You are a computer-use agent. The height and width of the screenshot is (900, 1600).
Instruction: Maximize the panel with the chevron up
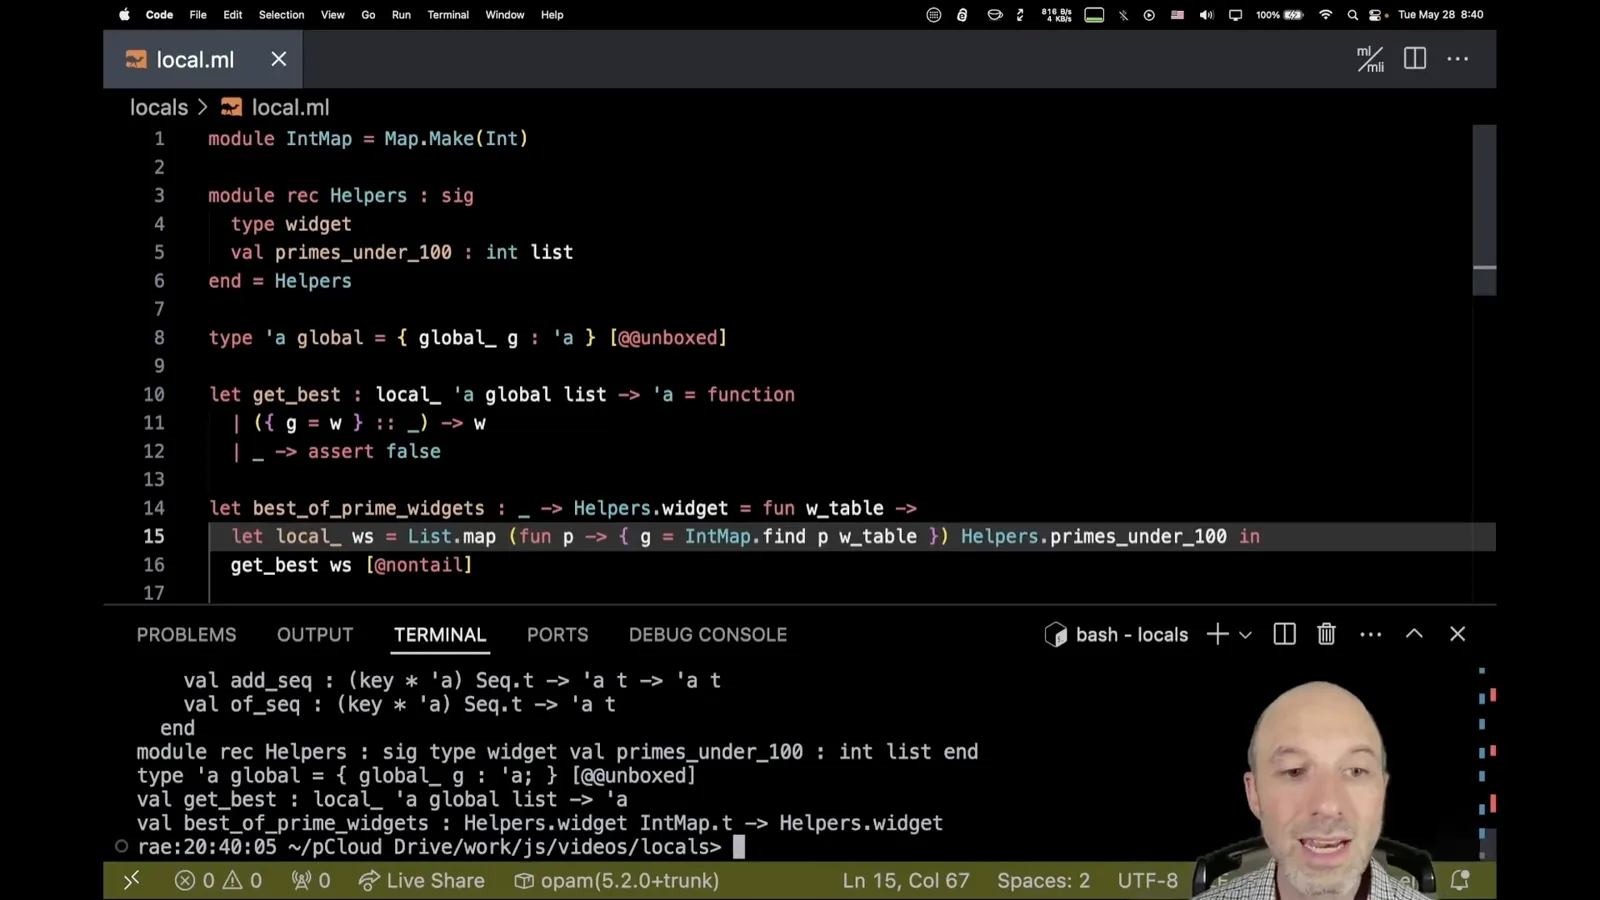coord(1414,634)
